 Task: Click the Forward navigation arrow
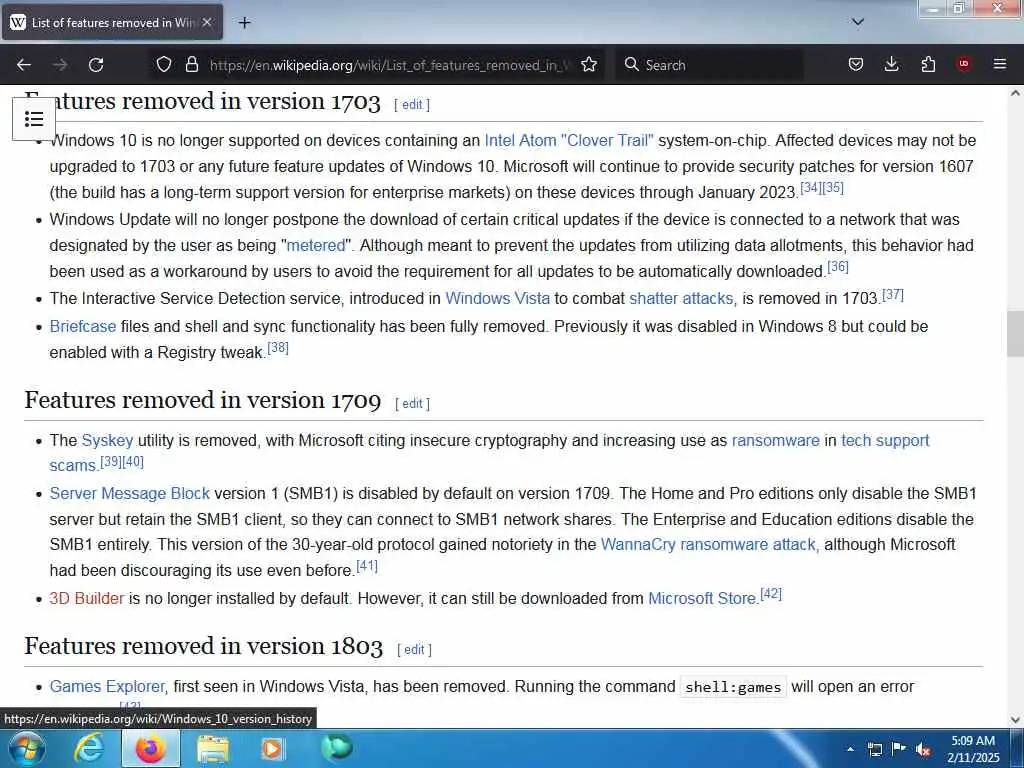[x=60, y=65]
